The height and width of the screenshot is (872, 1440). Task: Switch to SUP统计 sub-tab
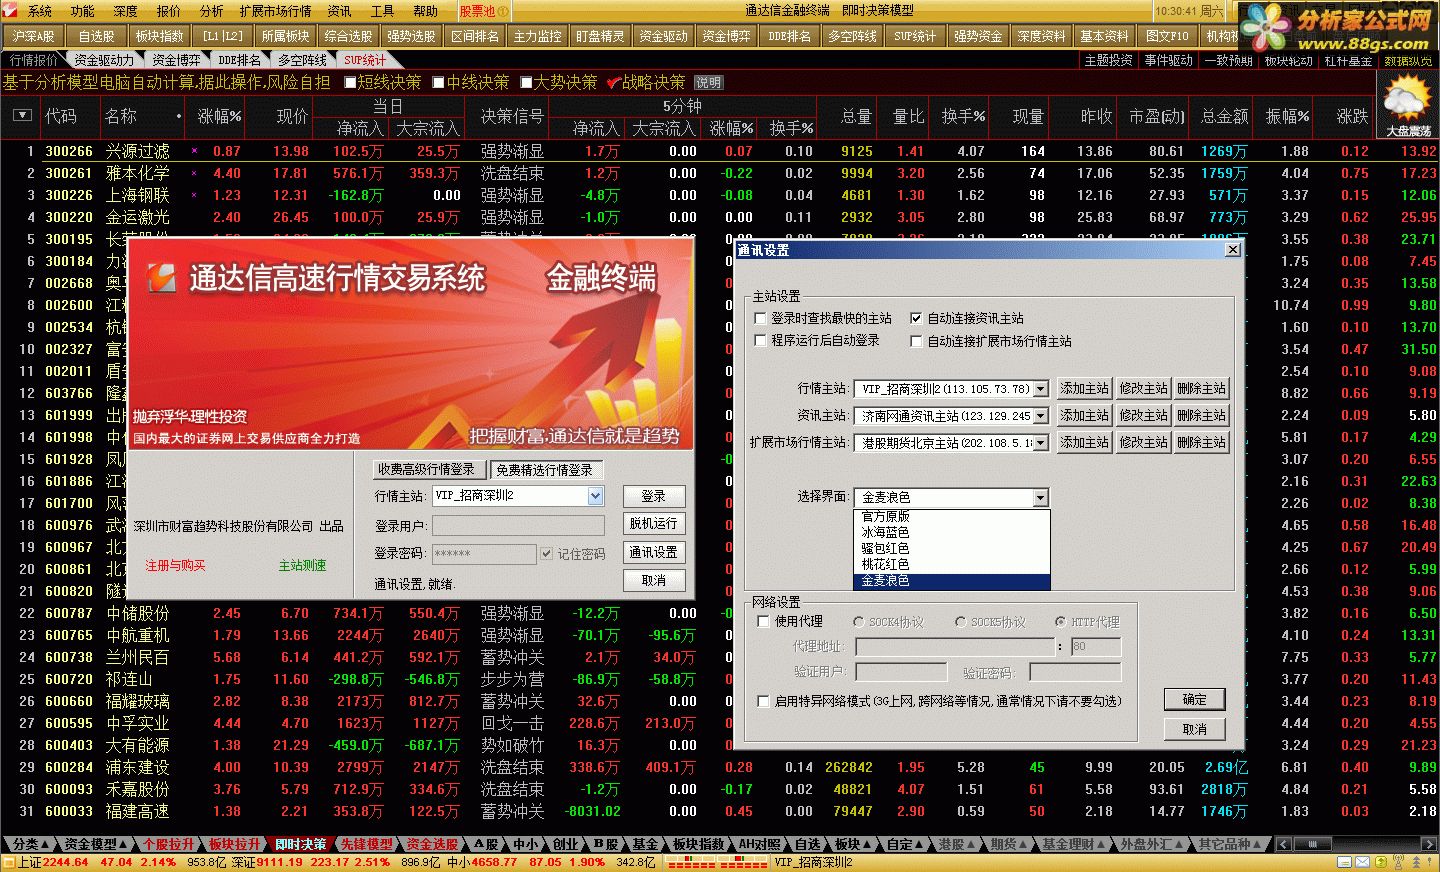(x=365, y=60)
